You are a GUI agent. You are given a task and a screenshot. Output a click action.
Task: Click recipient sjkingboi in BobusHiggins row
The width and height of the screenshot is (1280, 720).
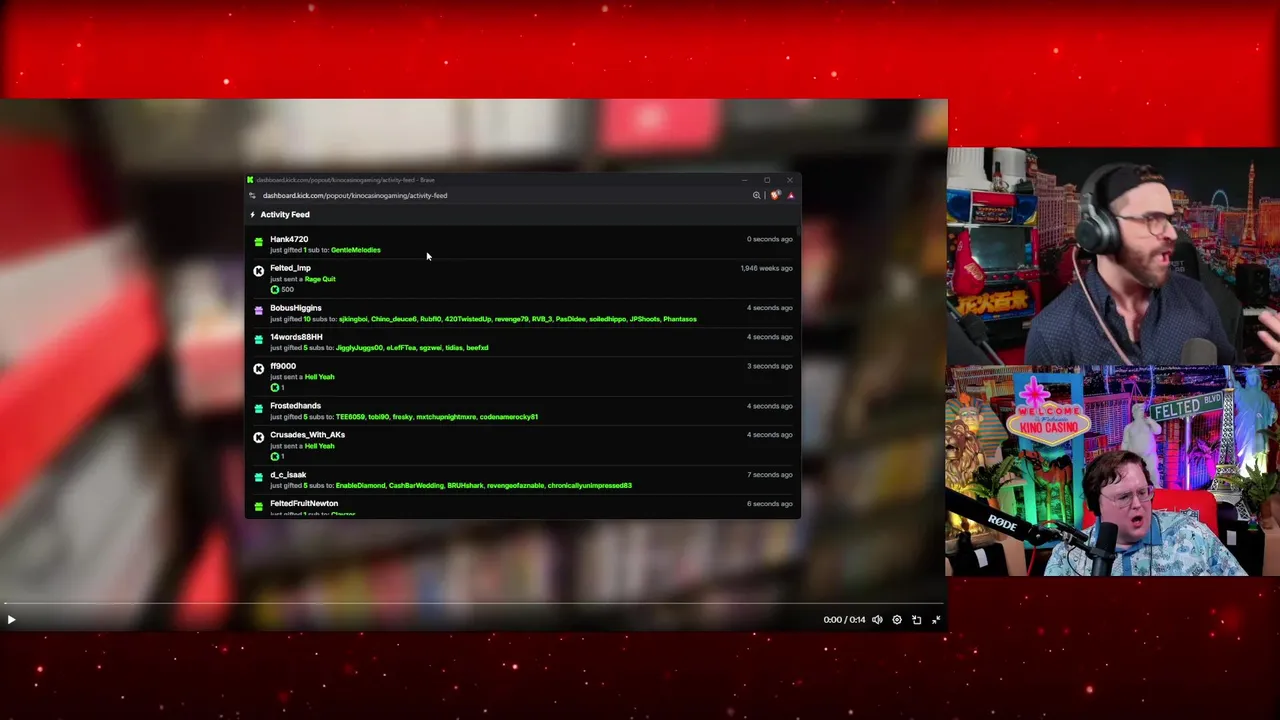click(353, 319)
